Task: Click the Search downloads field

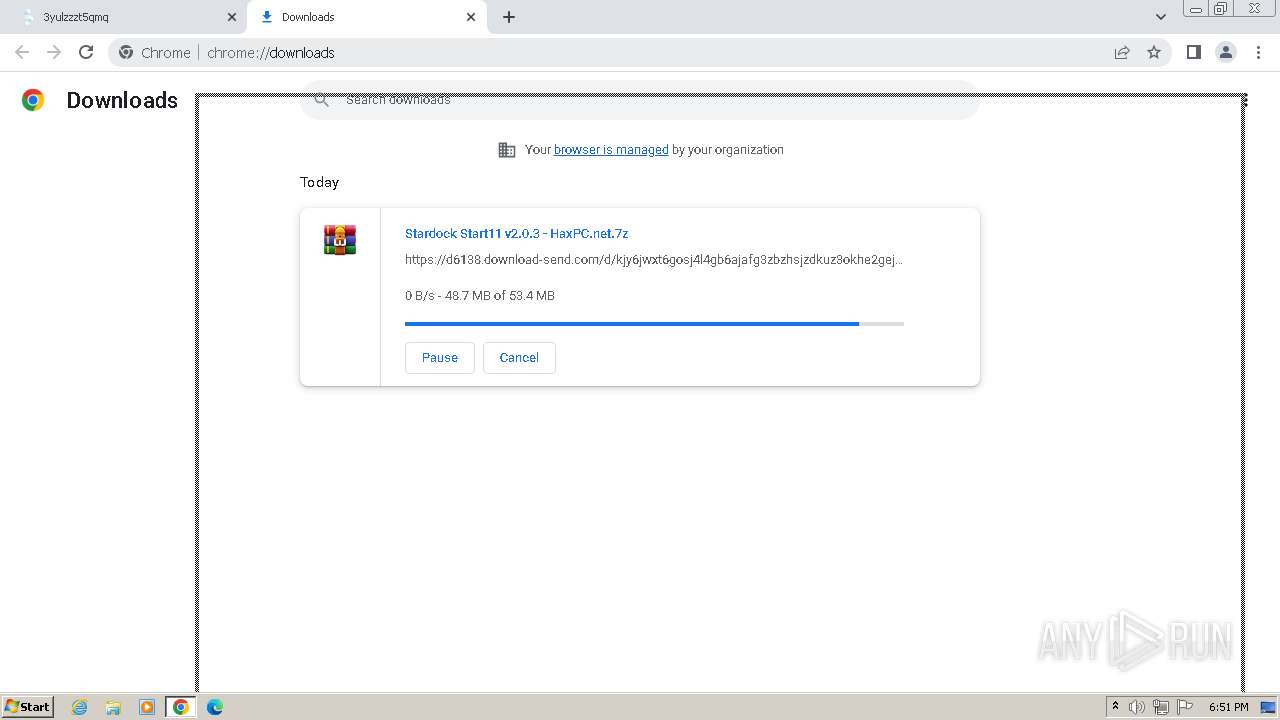Action: click(x=640, y=100)
